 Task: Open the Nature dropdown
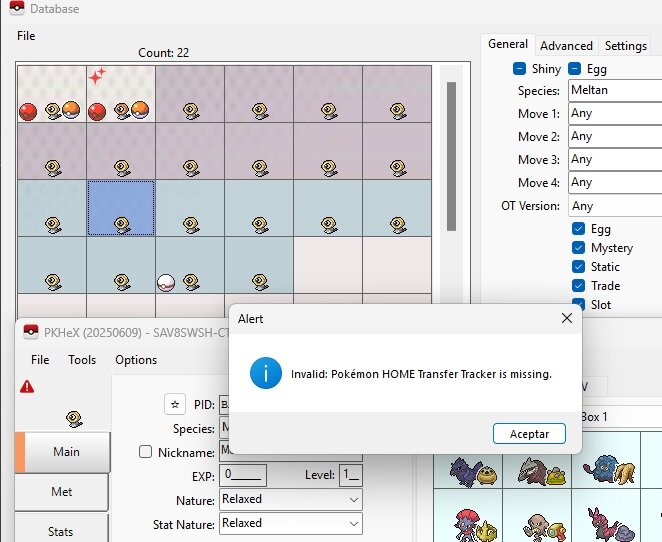click(x=290, y=499)
